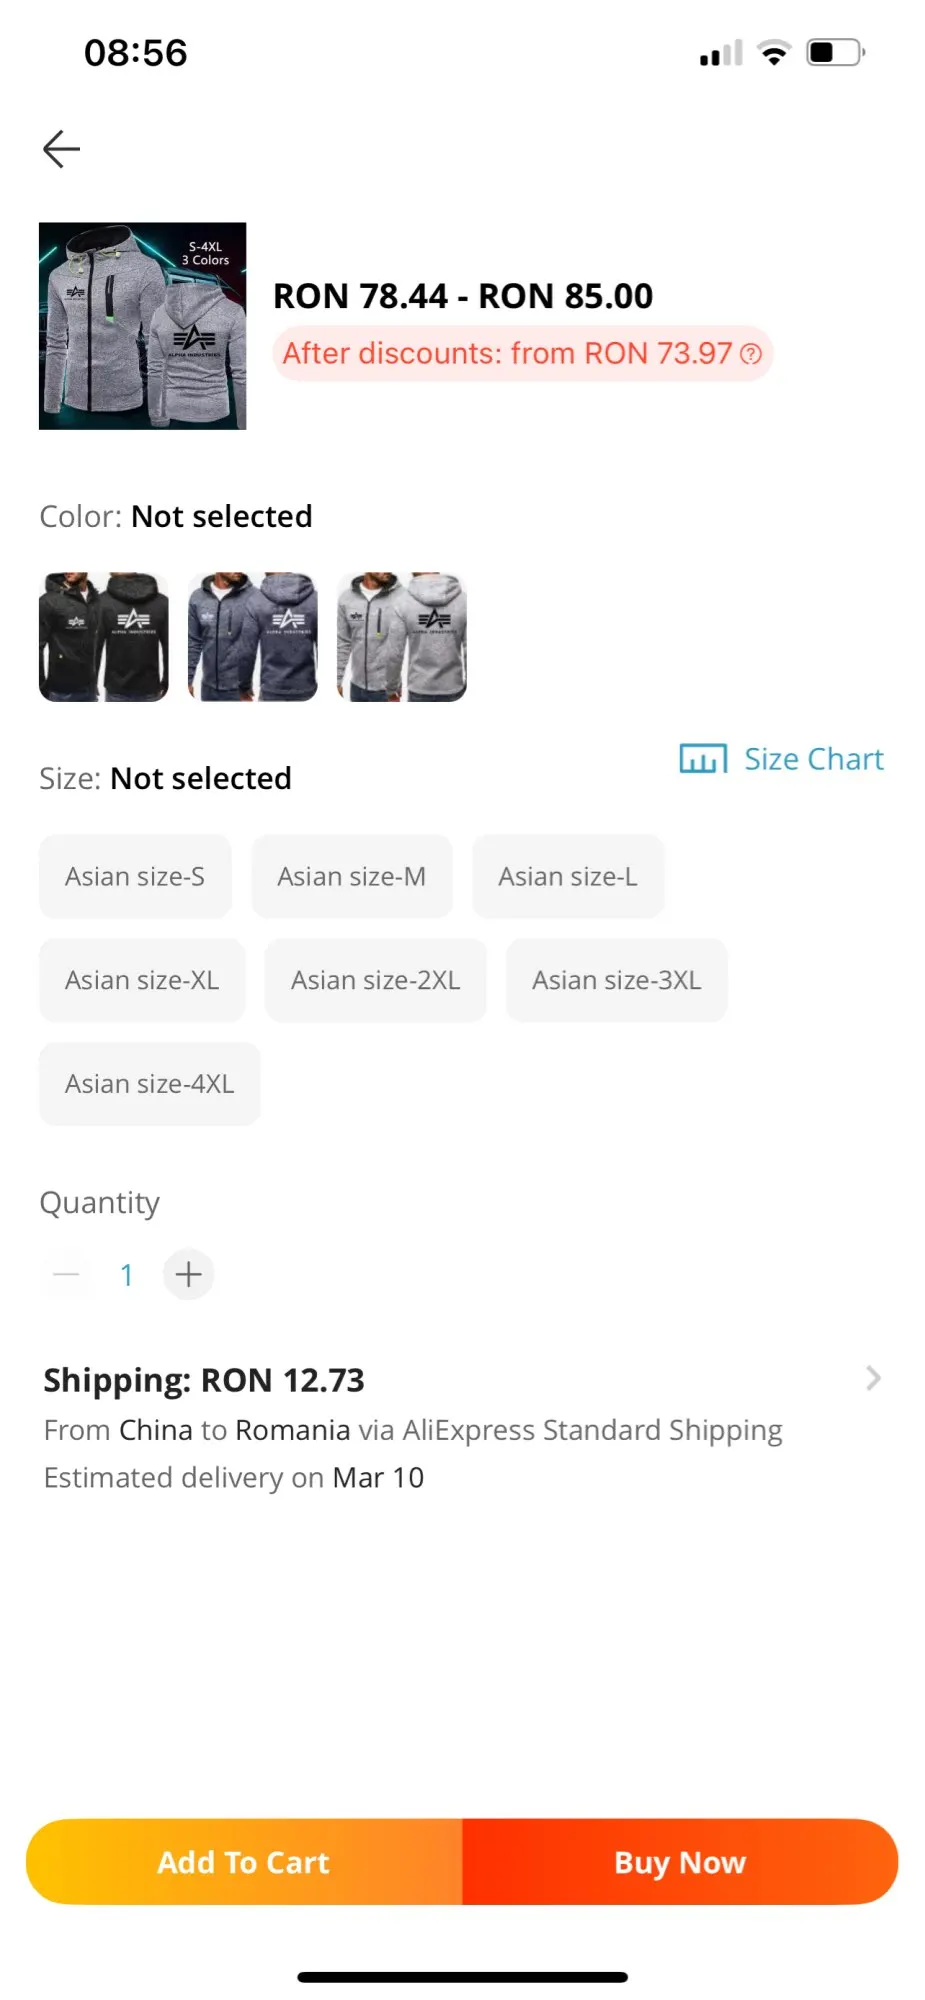Select Asian size-S option

pyautogui.click(x=135, y=877)
